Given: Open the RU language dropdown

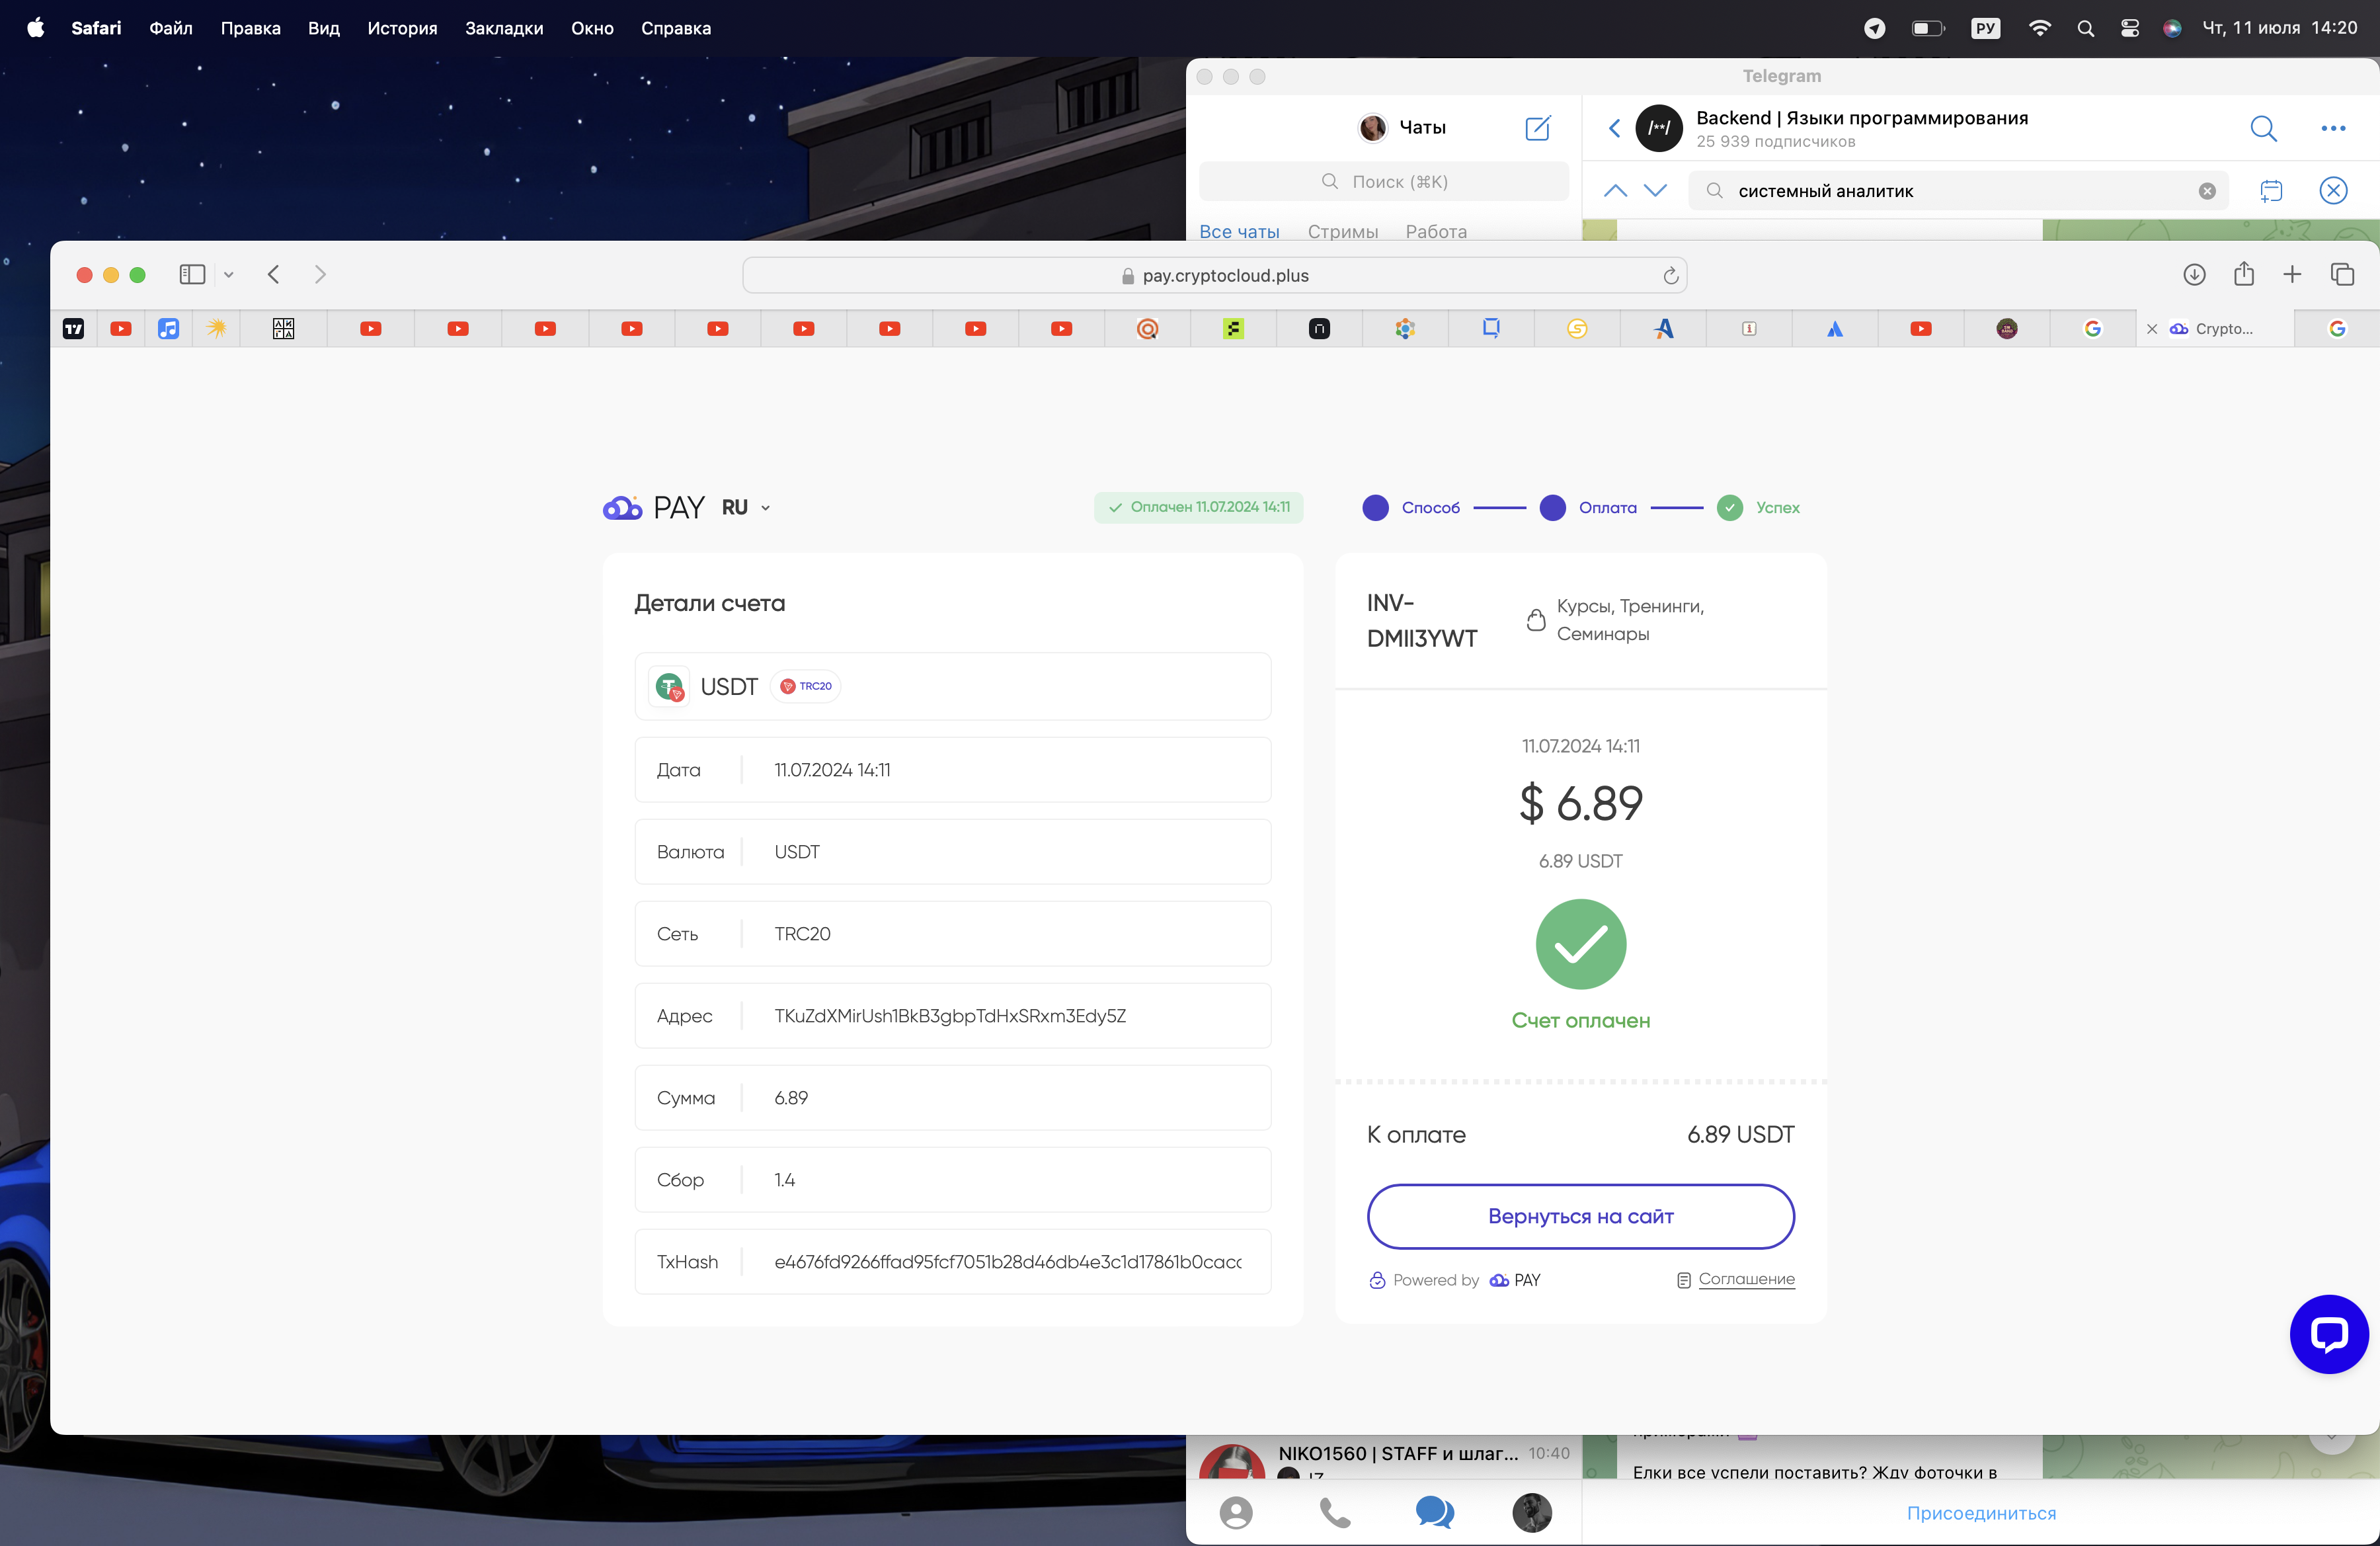Looking at the screenshot, I should pyautogui.click(x=746, y=507).
